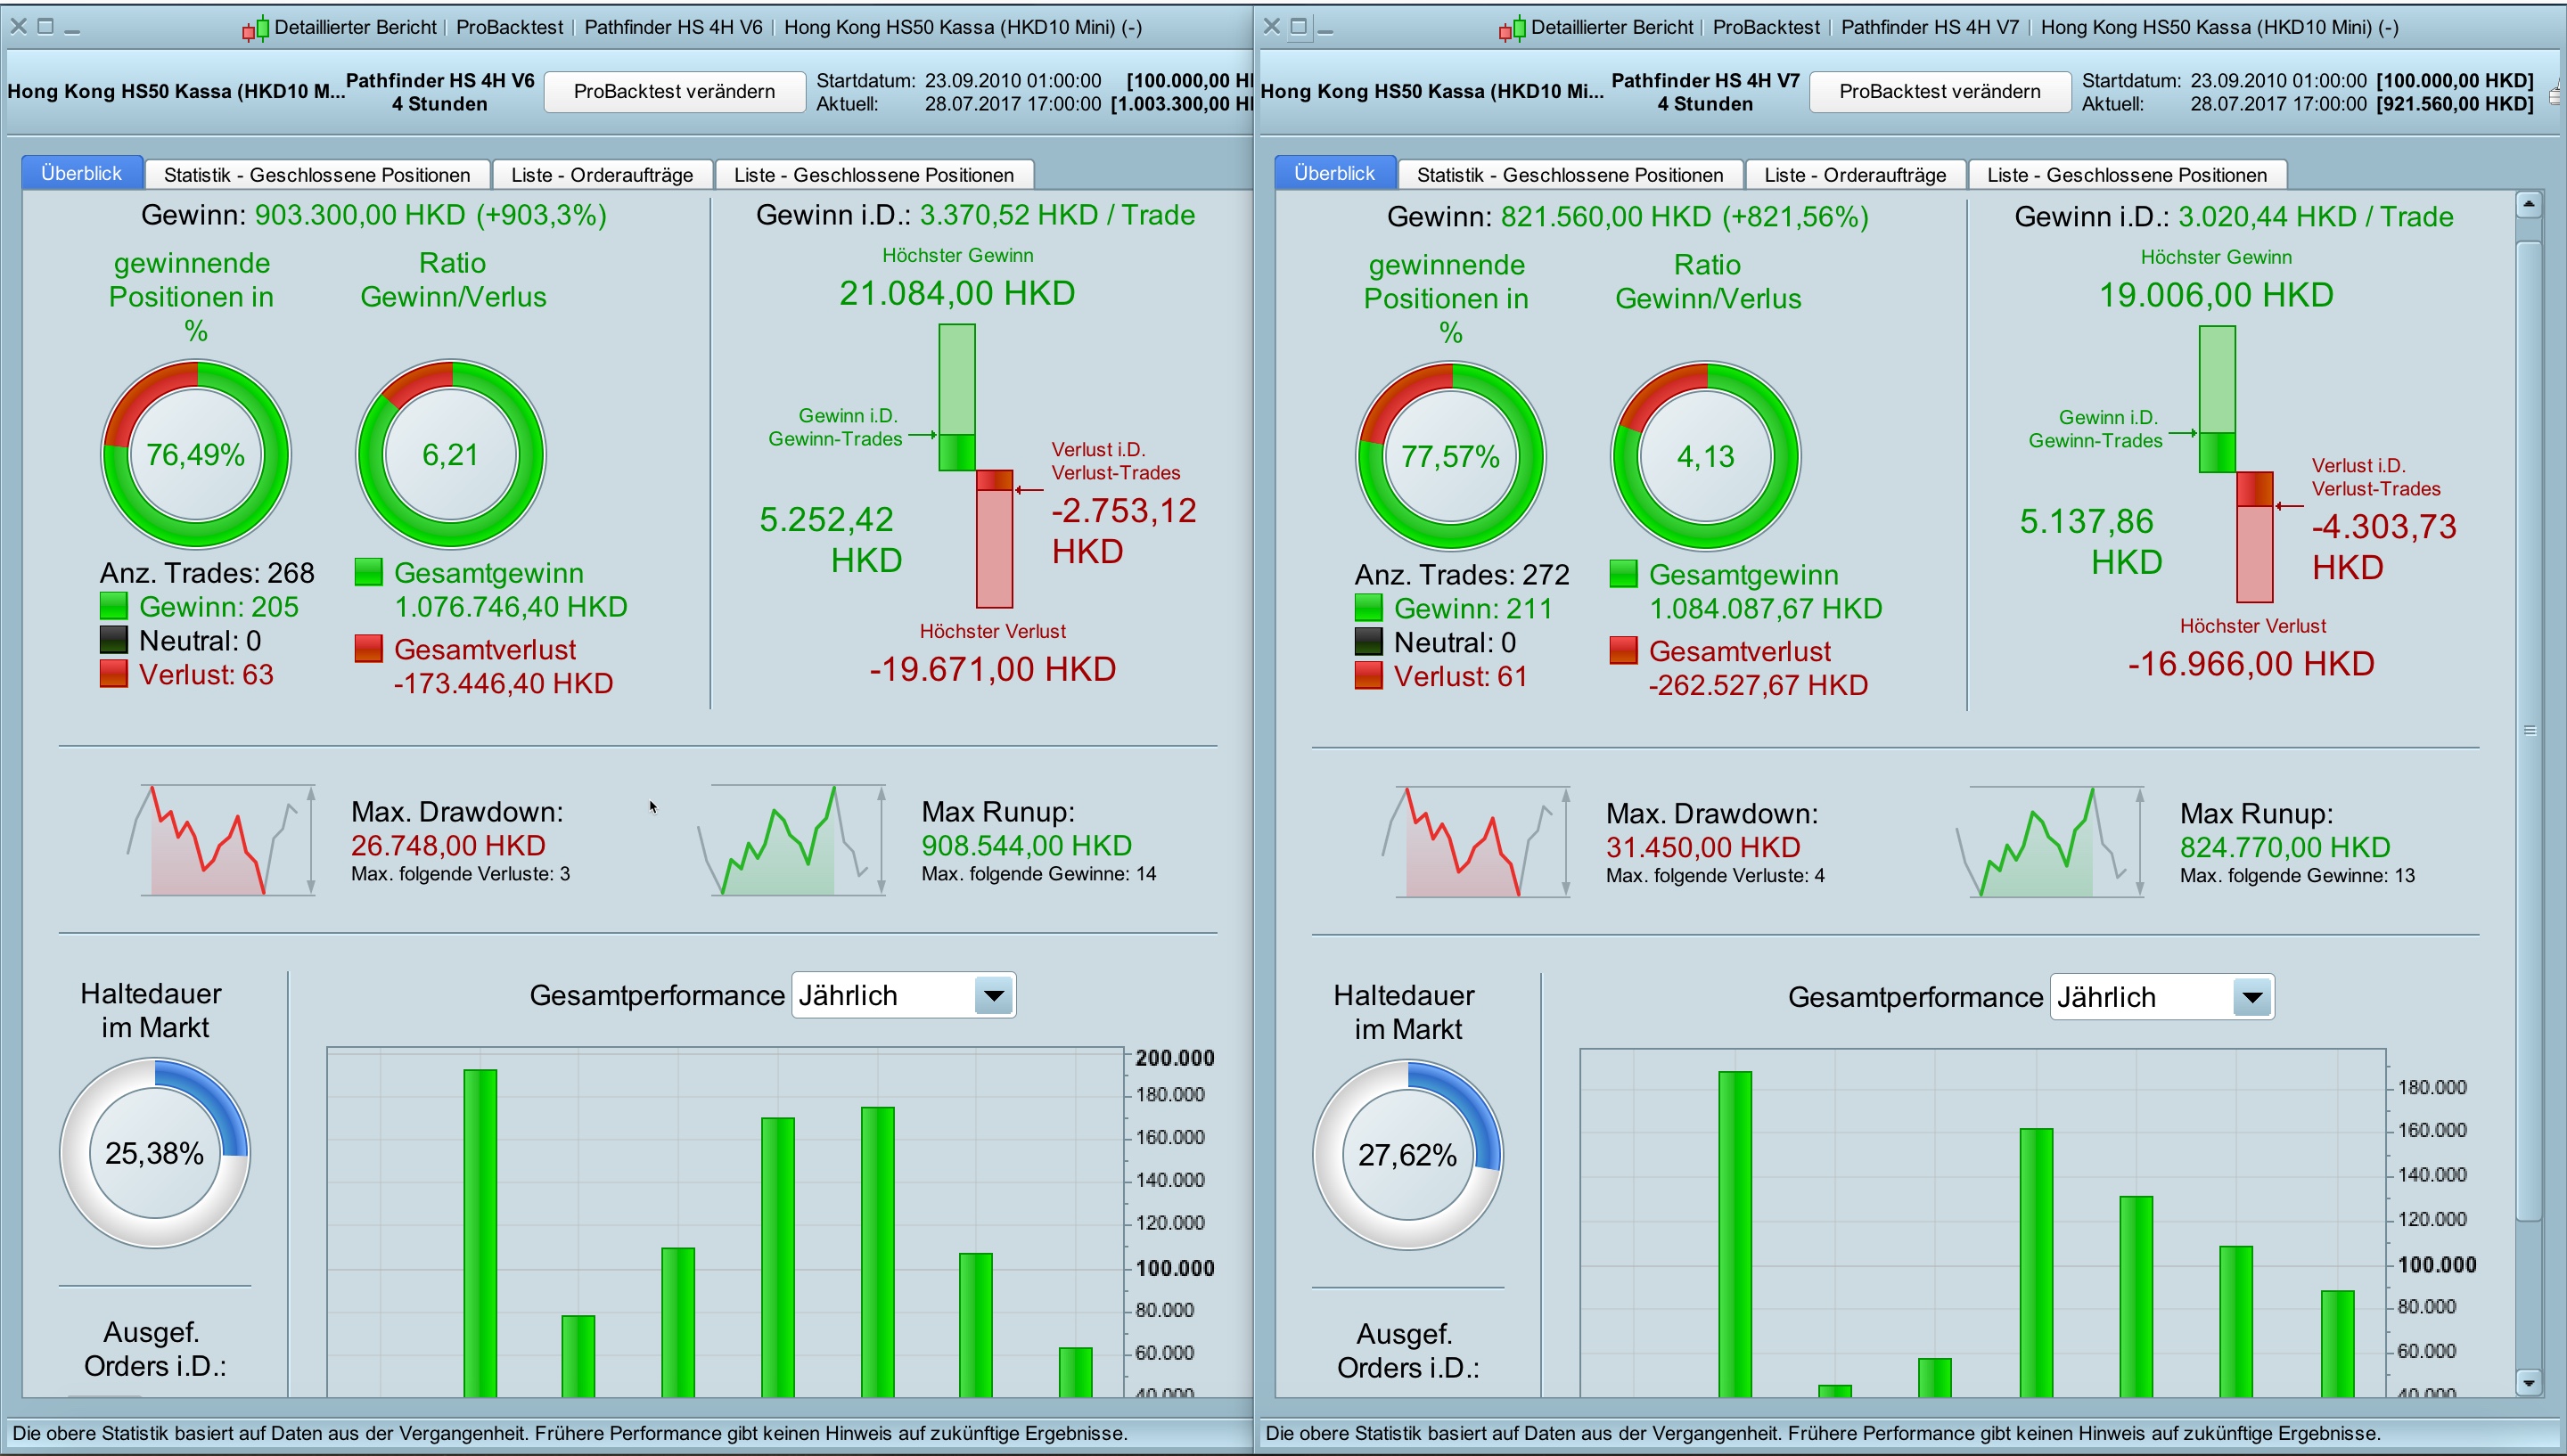Click ProBacktest verändern for Pathfinder V6
This screenshot has height=1456, width=2567.
click(x=674, y=92)
